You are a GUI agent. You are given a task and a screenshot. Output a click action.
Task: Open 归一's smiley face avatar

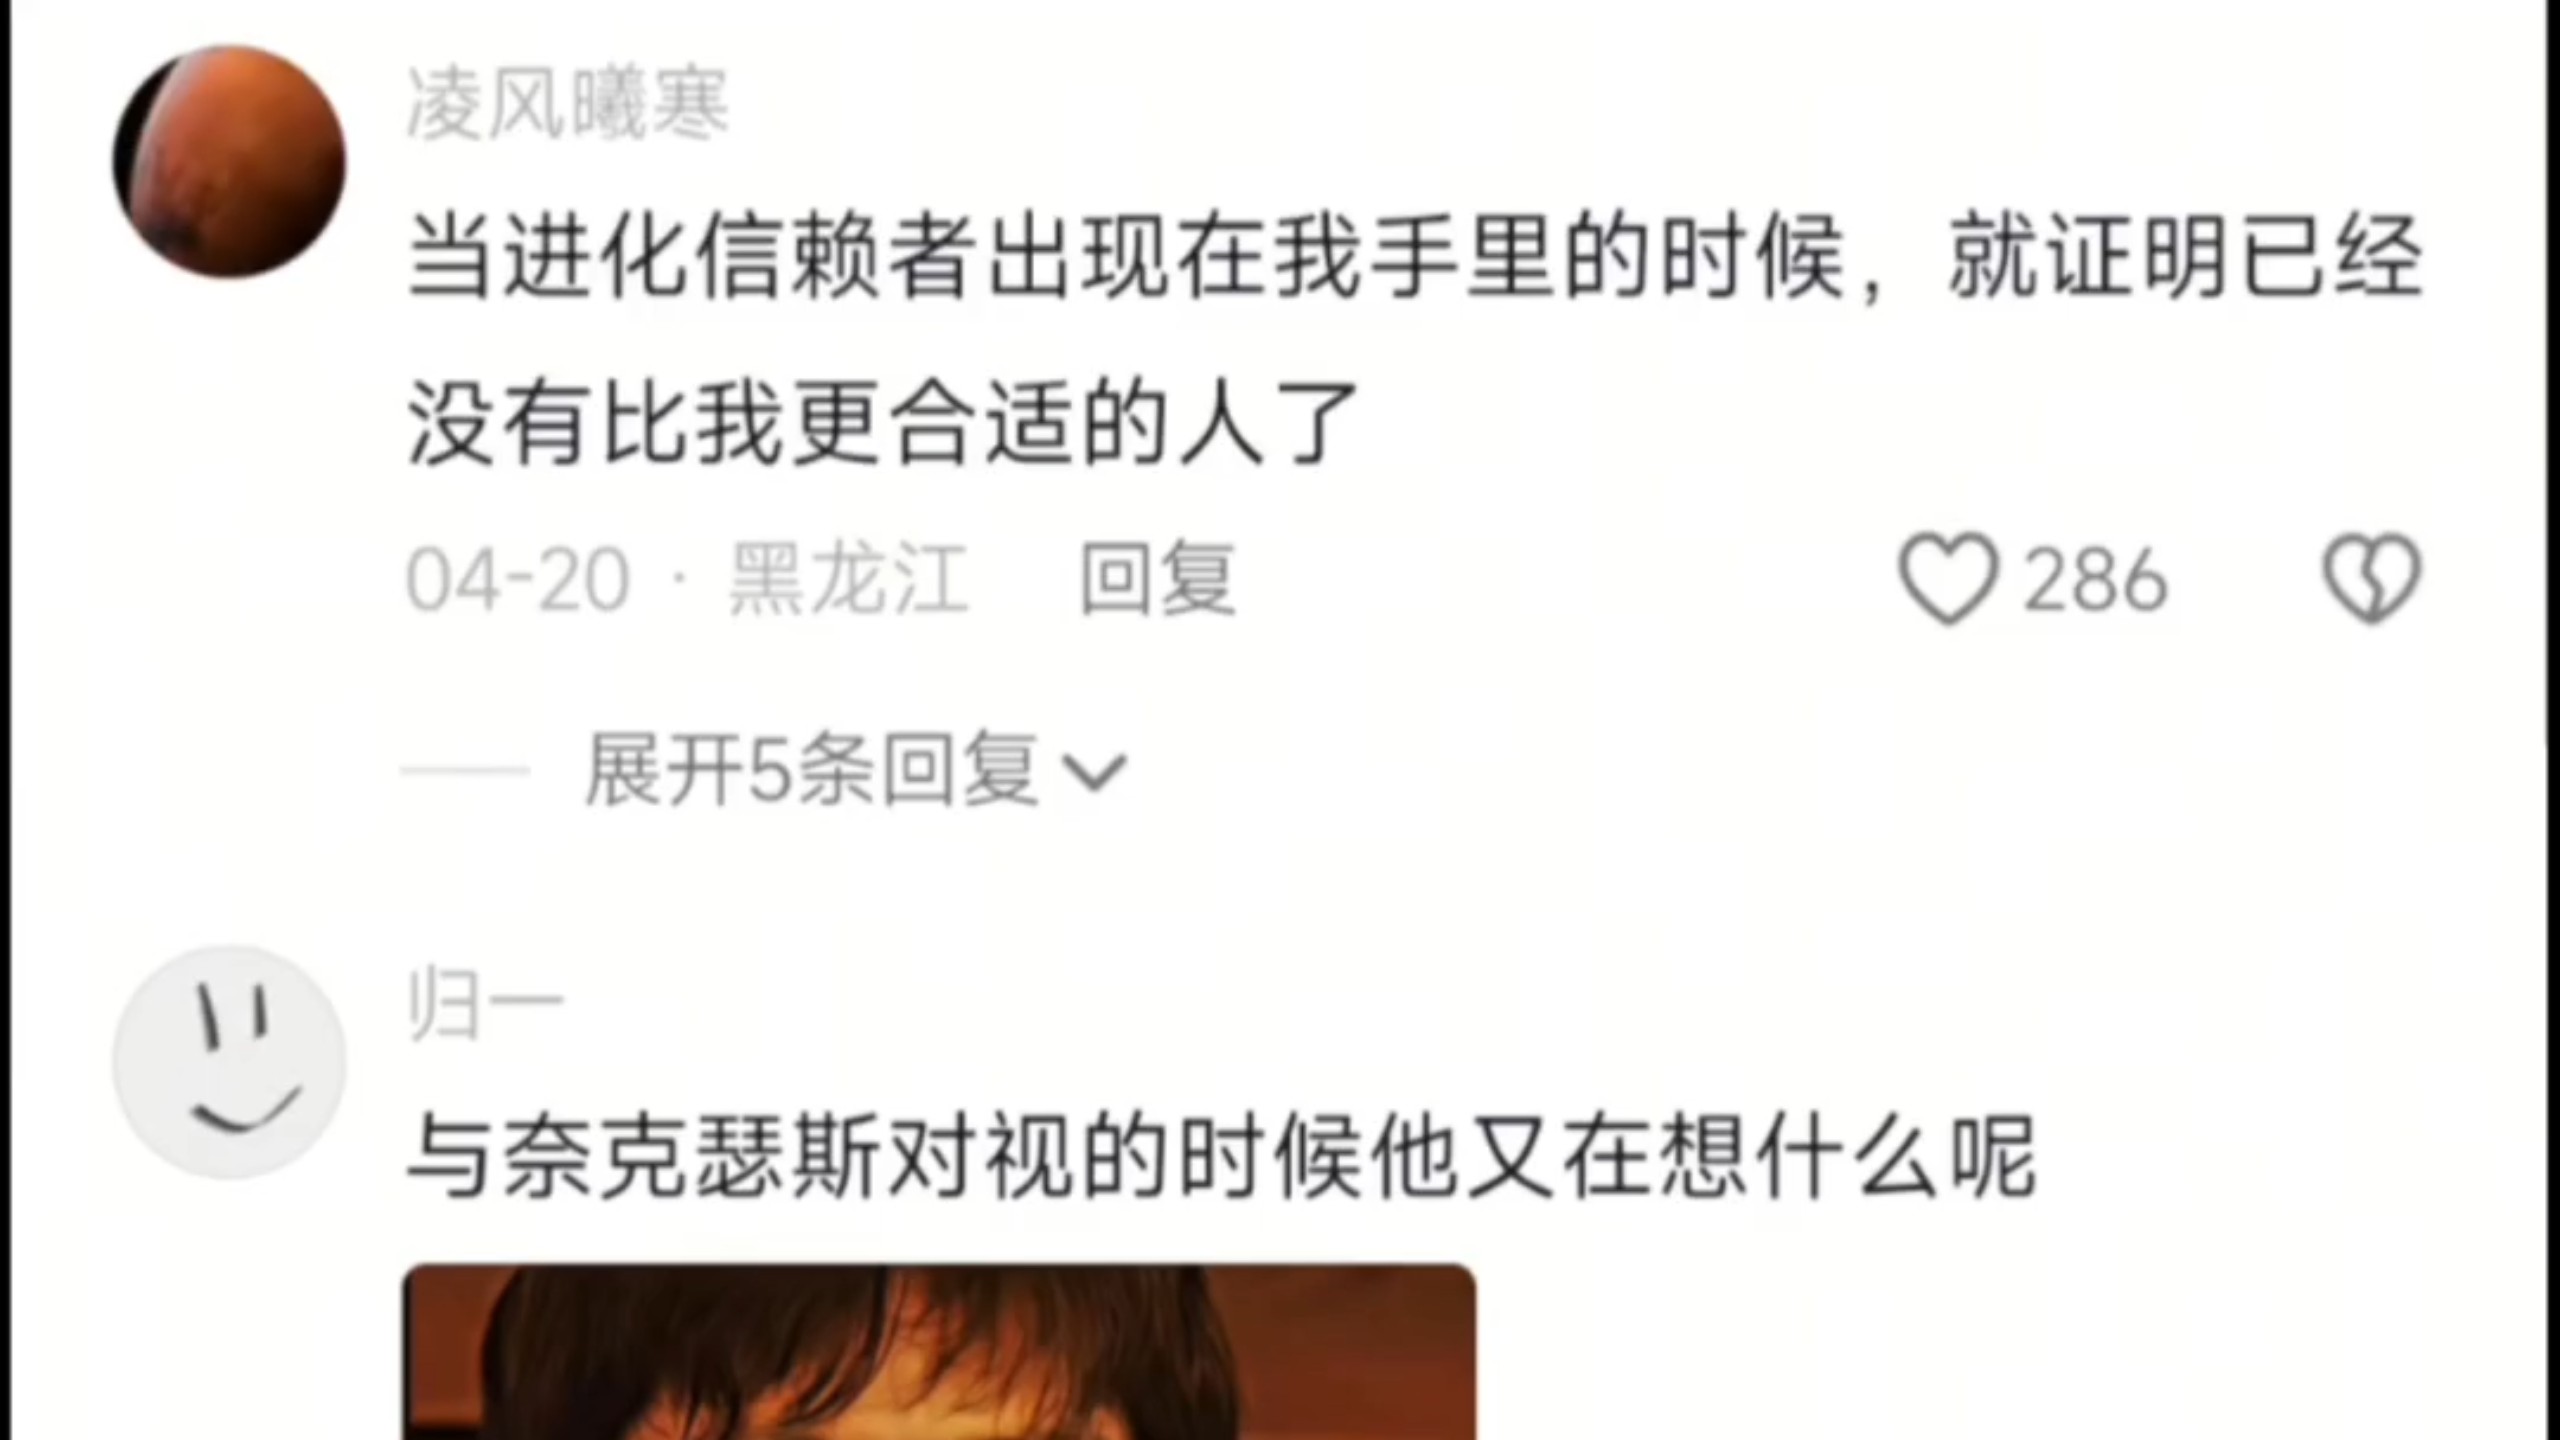click(x=229, y=1062)
